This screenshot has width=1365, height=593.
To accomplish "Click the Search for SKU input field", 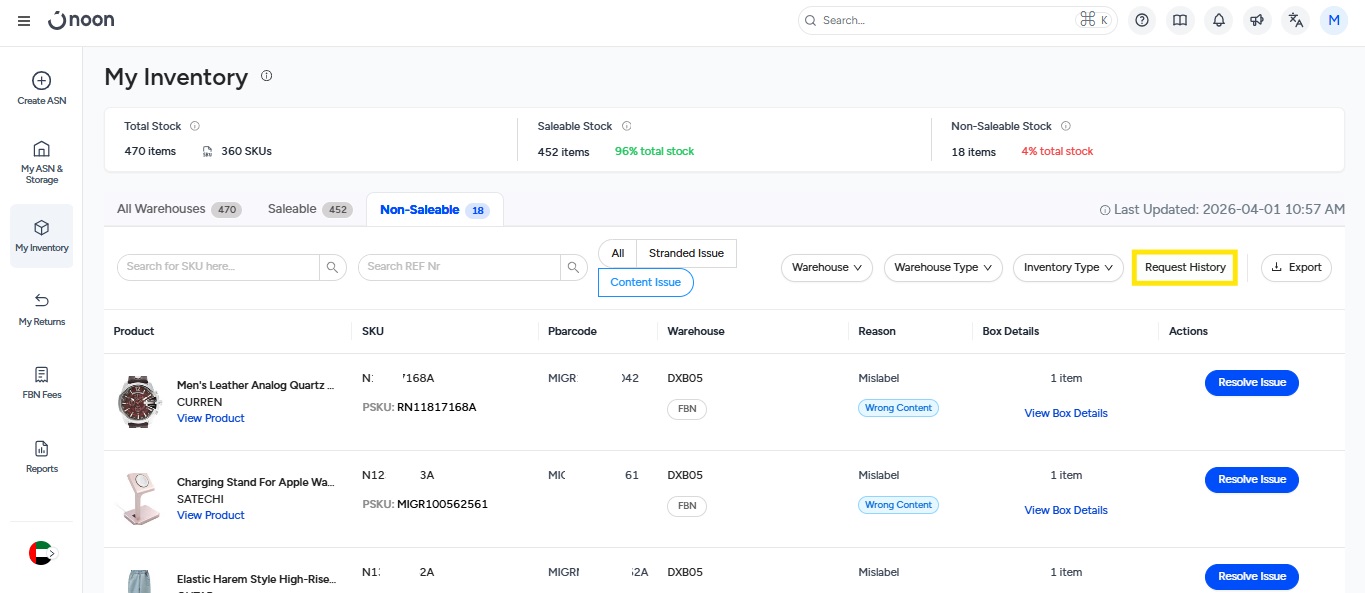I will 219,267.
